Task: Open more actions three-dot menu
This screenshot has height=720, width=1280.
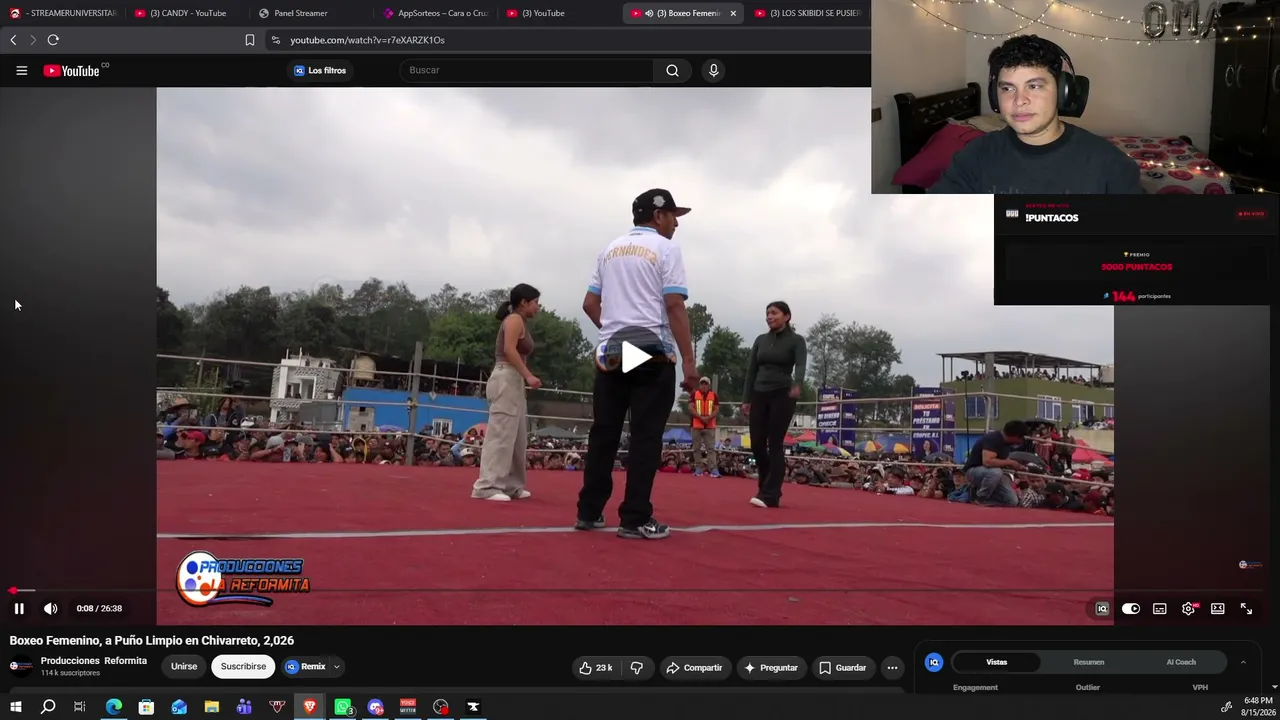Action: click(892, 667)
